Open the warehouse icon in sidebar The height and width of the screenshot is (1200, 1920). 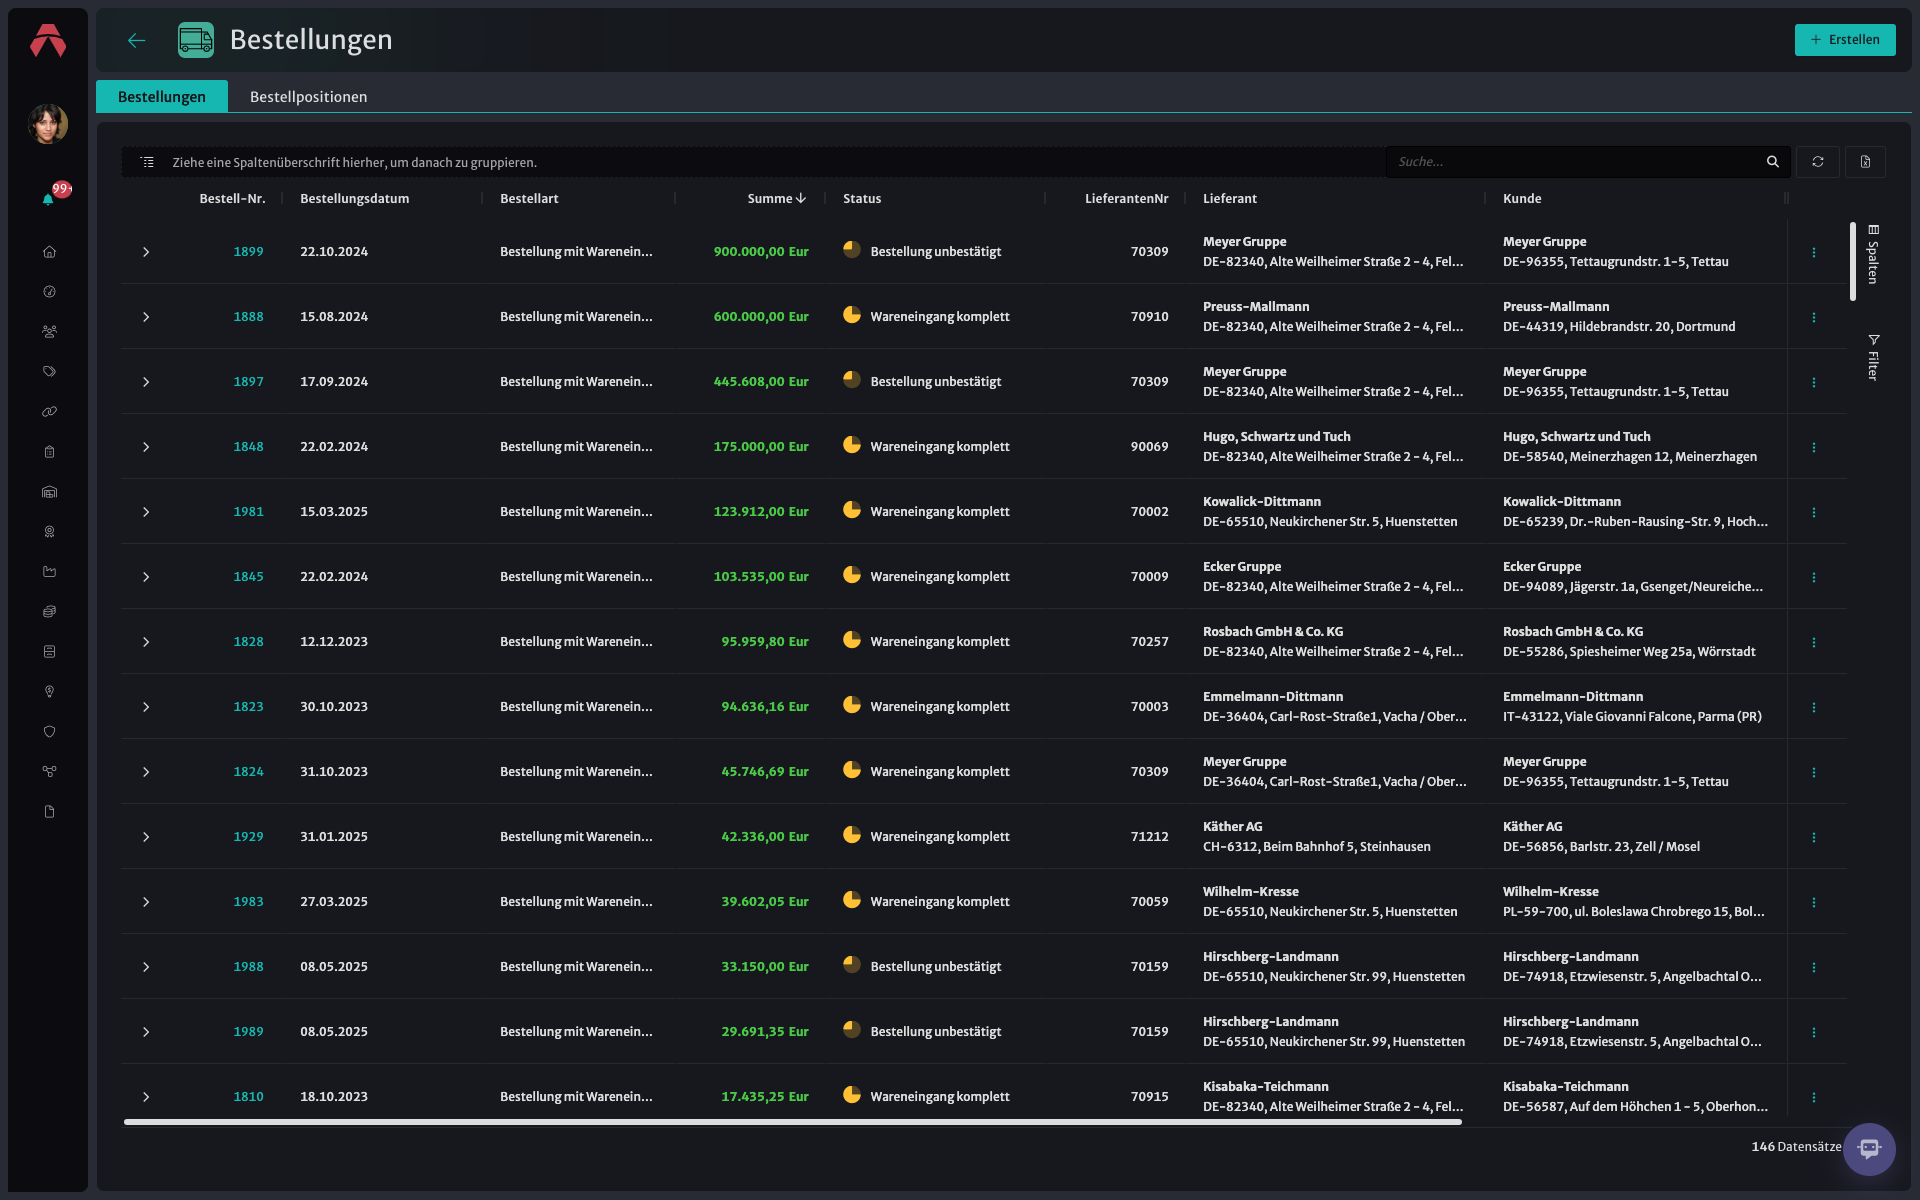pos(49,492)
